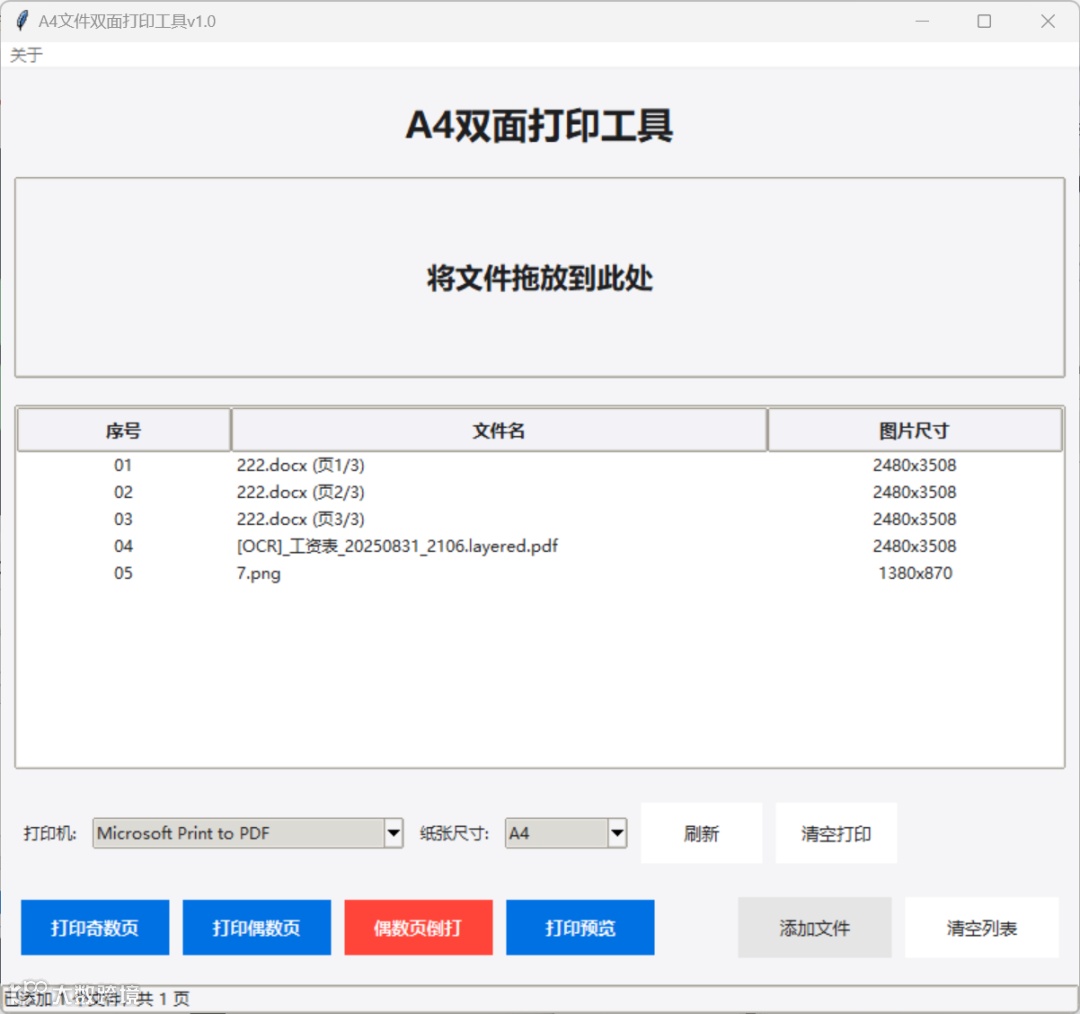Click sequence number 05 cell
This screenshot has width=1080, height=1014.
click(123, 573)
